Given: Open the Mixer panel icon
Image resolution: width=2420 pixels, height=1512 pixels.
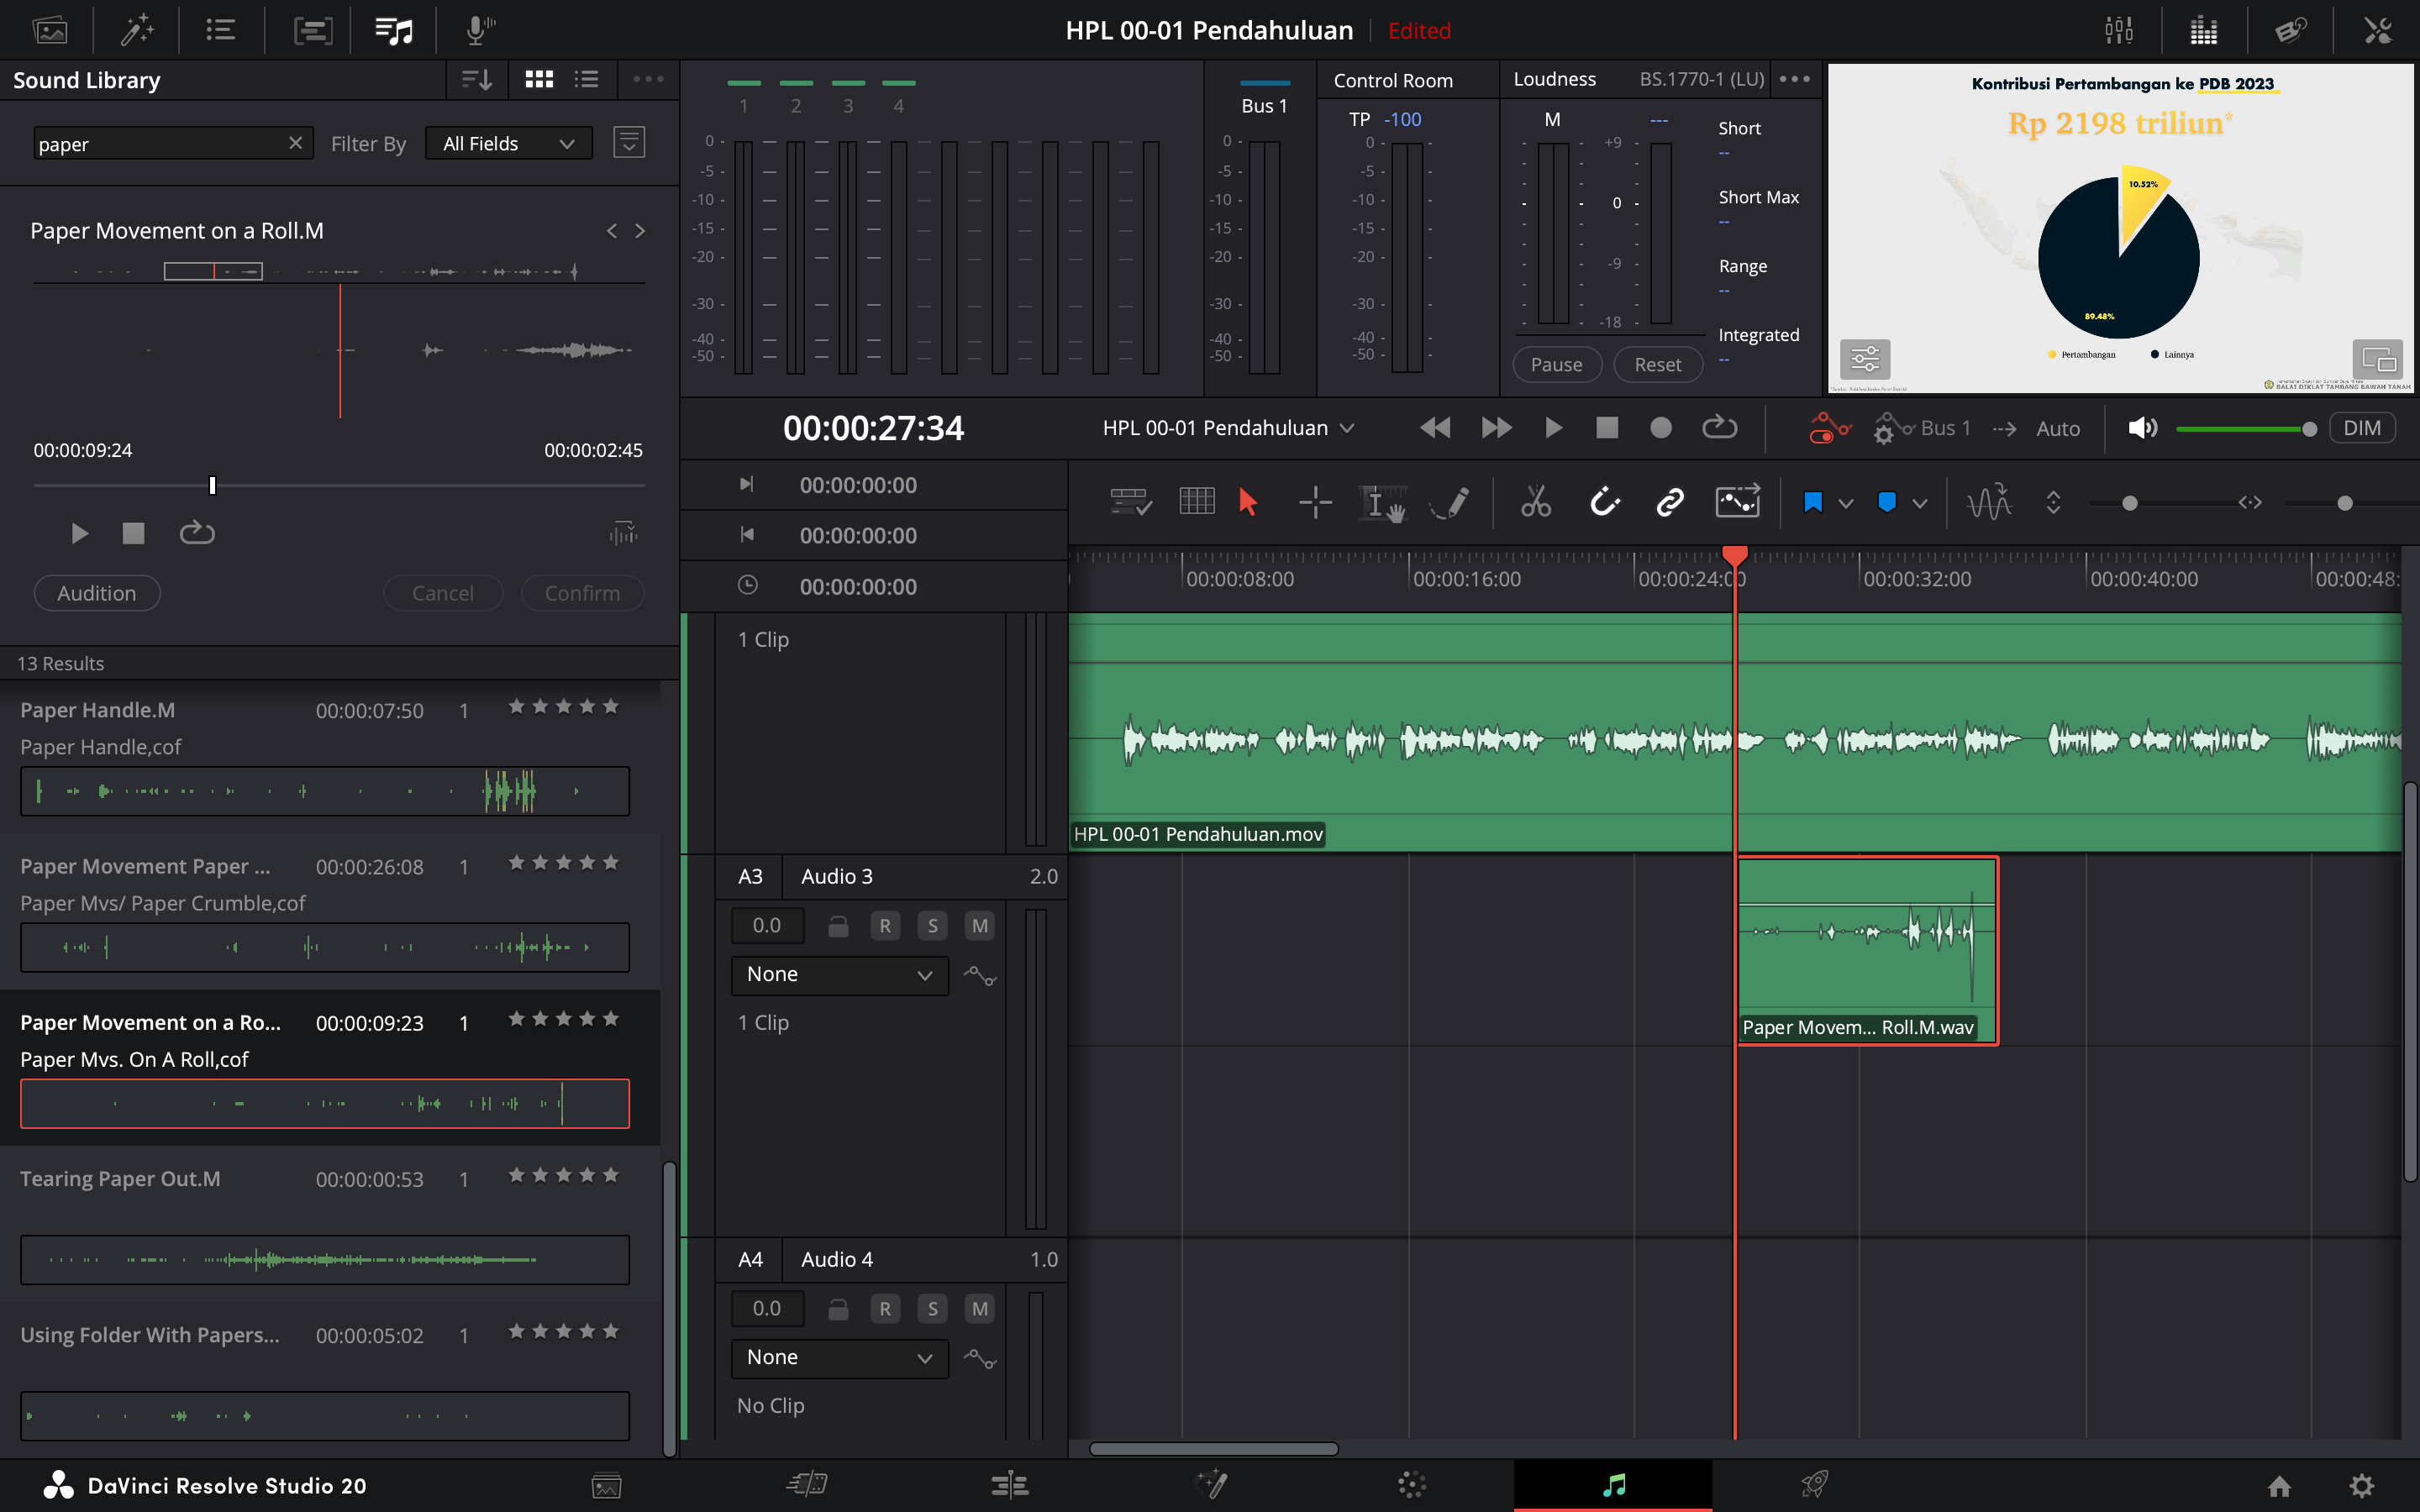Looking at the screenshot, I should [x=2118, y=30].
